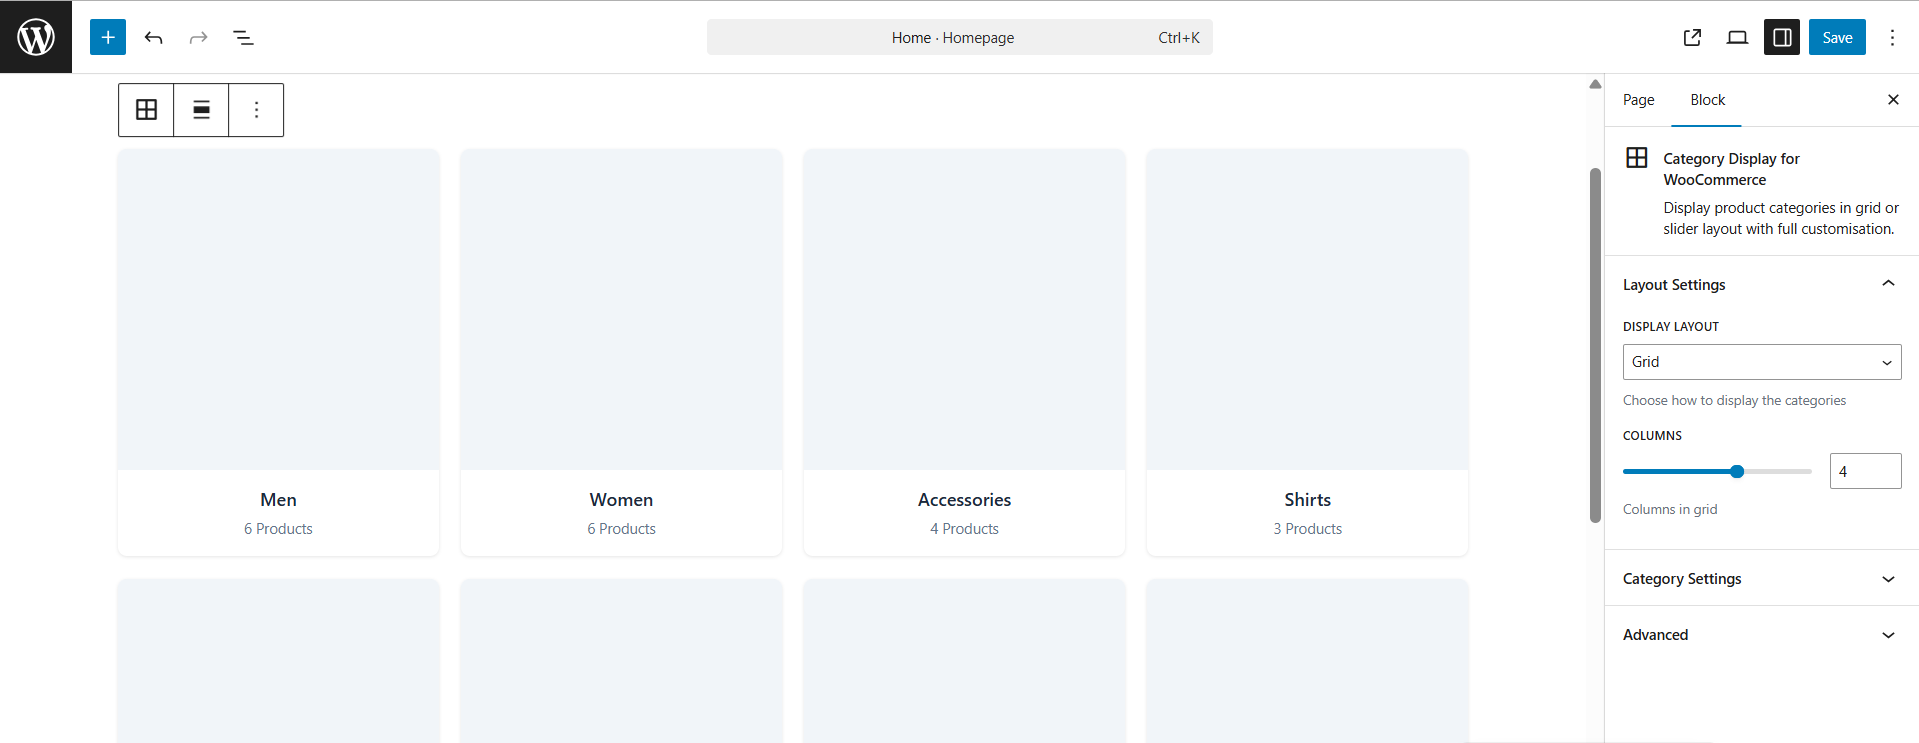Open the WordPress logo menu

point(36,37)
